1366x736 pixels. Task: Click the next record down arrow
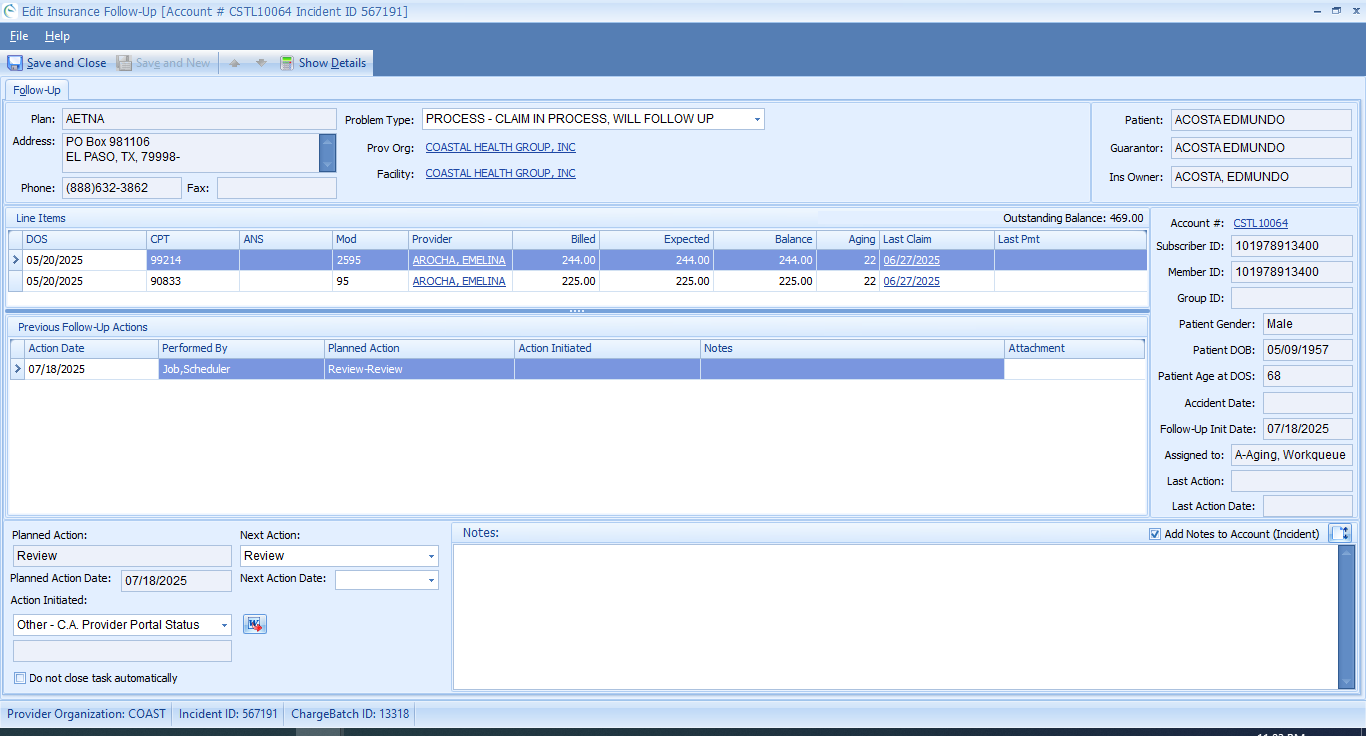(261, 63)
